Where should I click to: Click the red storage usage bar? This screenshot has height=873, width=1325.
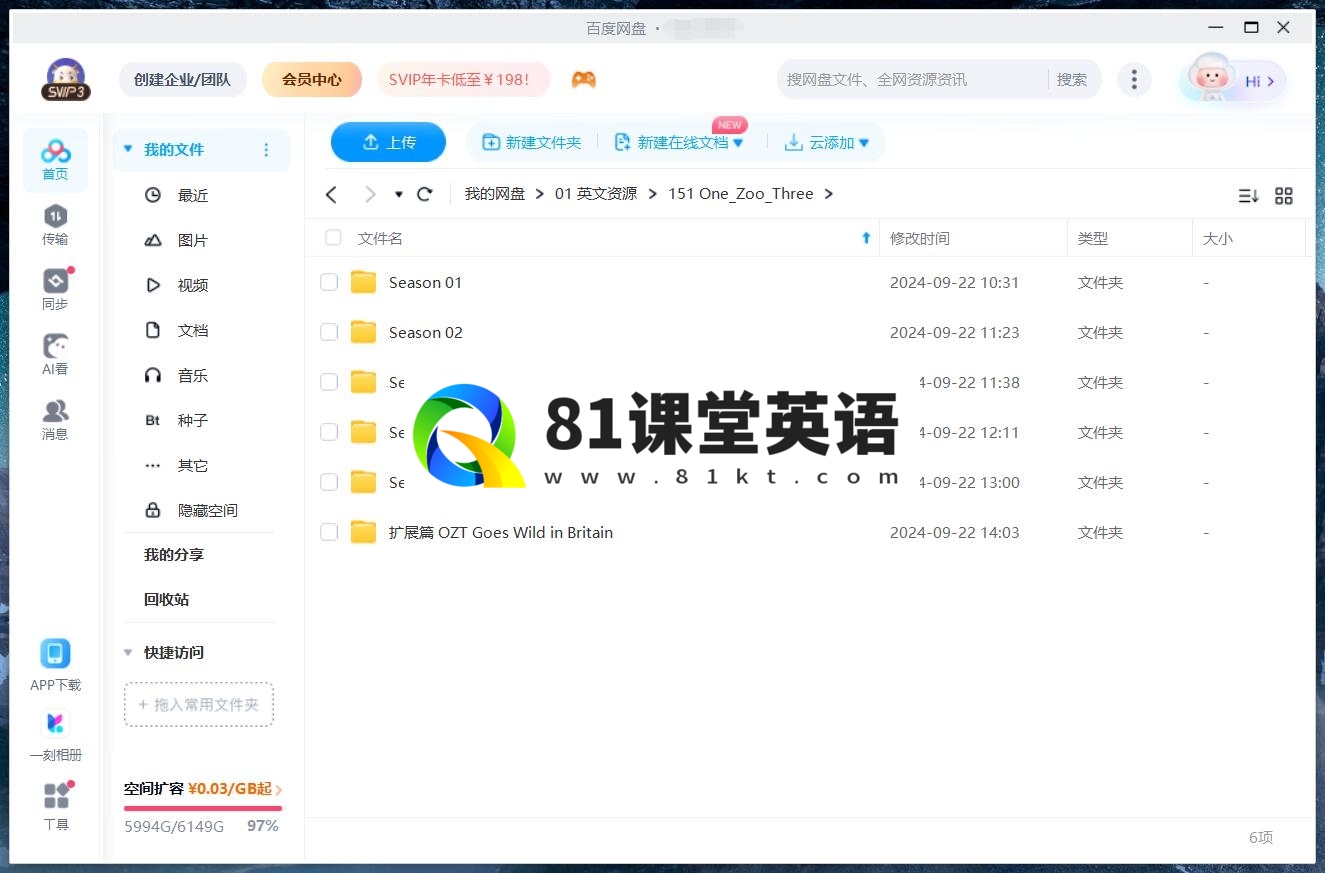(x=203, y=808)
